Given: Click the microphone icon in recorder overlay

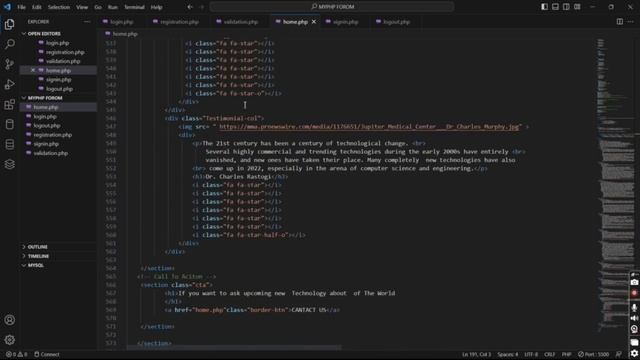Looking at the screenshot, I should (x=634, y=308).
